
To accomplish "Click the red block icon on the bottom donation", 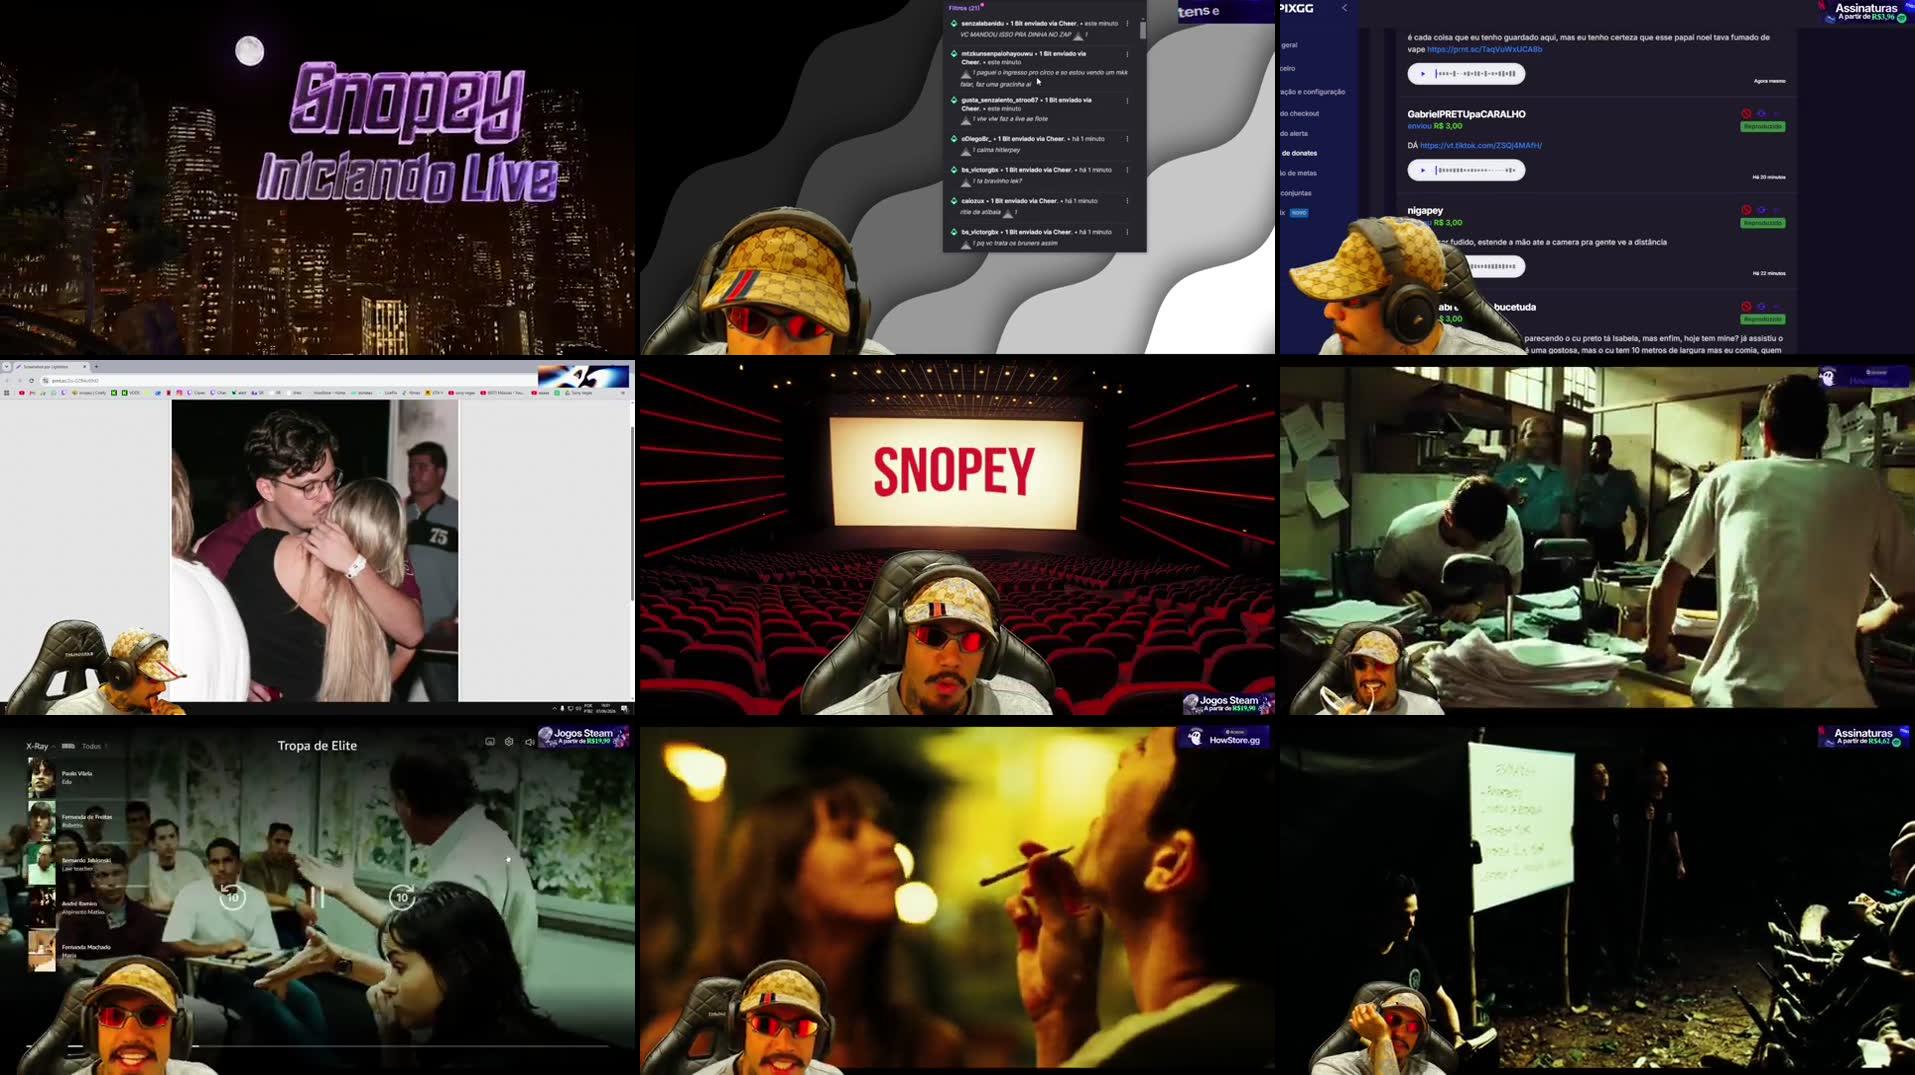I will [1746, 307].
